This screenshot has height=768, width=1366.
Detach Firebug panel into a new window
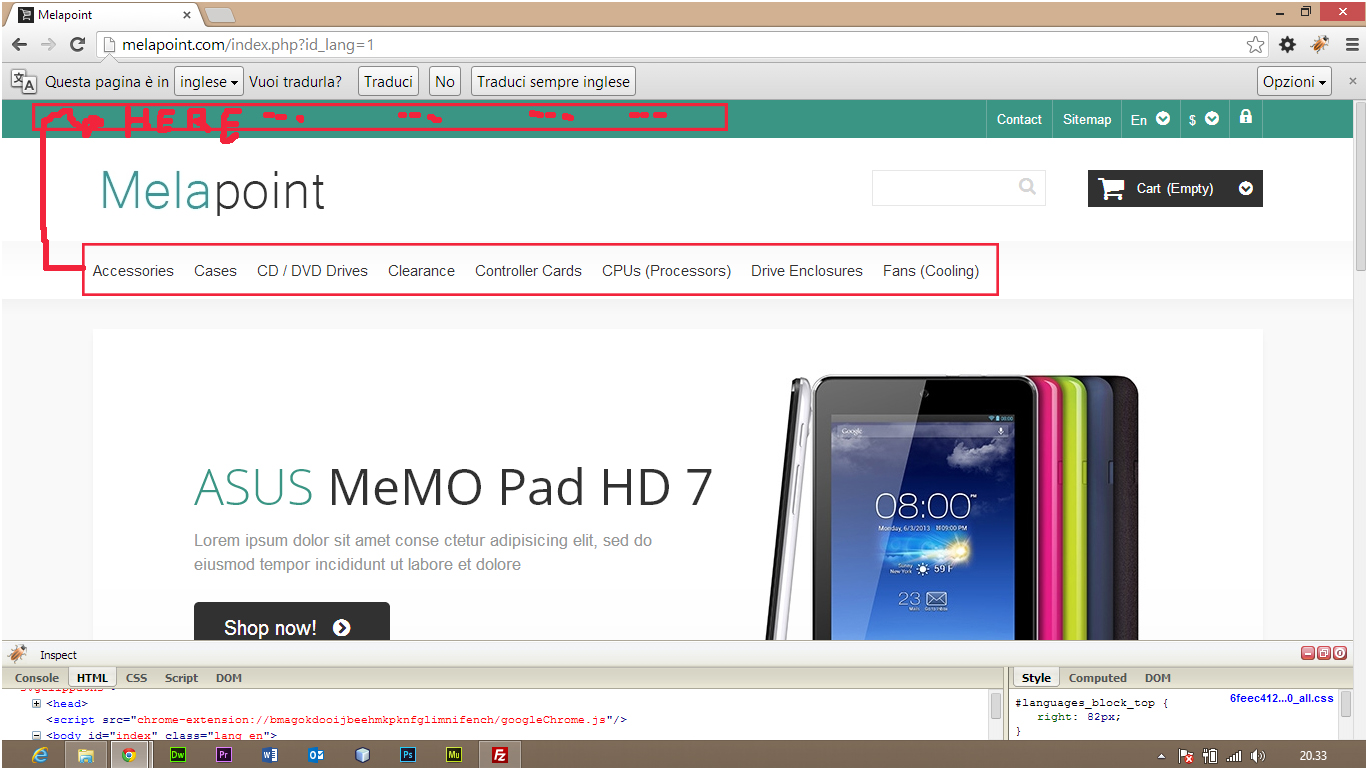click(1324, 653)
